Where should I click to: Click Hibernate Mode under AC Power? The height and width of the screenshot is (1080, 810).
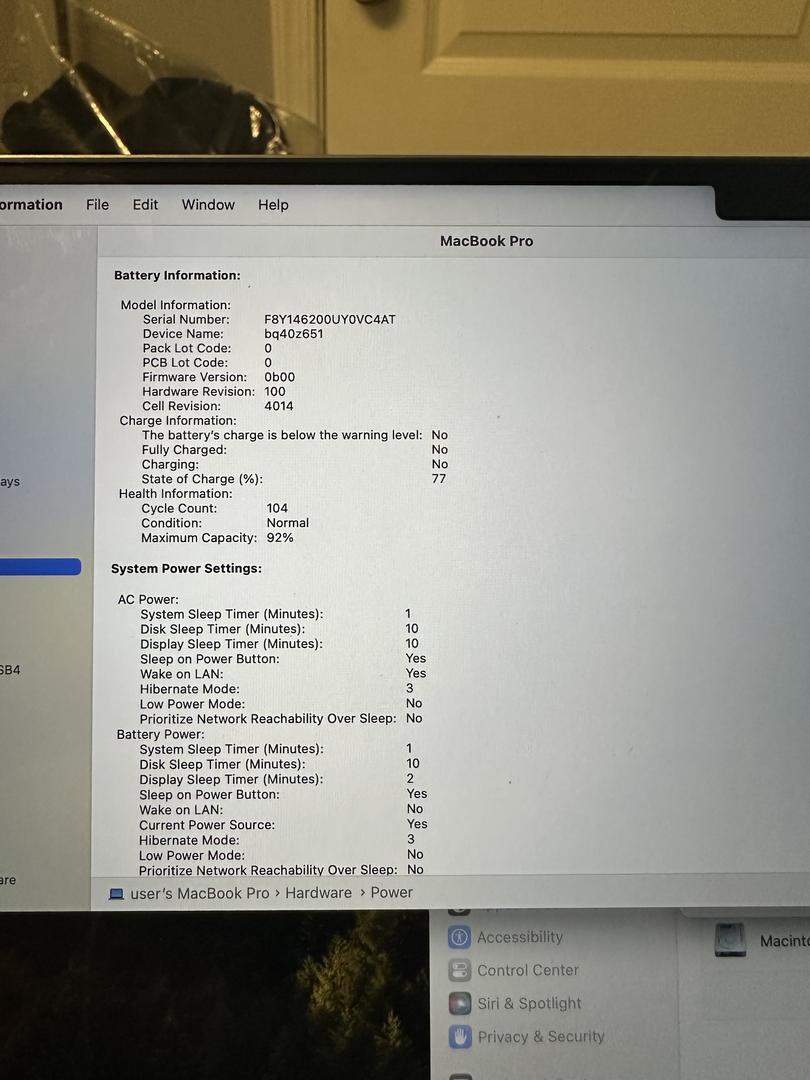[x=190, y=689]
